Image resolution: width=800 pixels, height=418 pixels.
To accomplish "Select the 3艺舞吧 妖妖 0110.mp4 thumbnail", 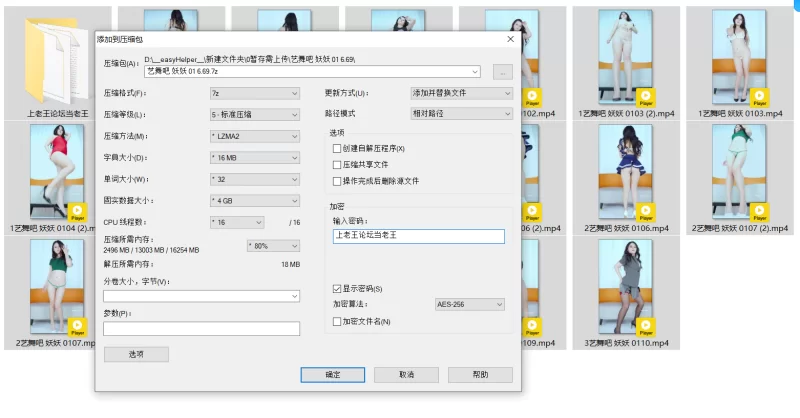I will (626, 286).
